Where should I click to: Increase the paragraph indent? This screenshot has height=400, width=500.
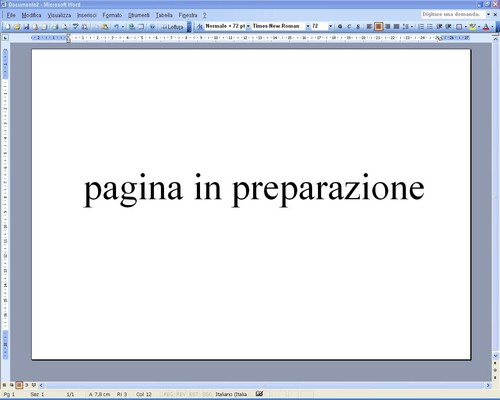pos(449,26)
